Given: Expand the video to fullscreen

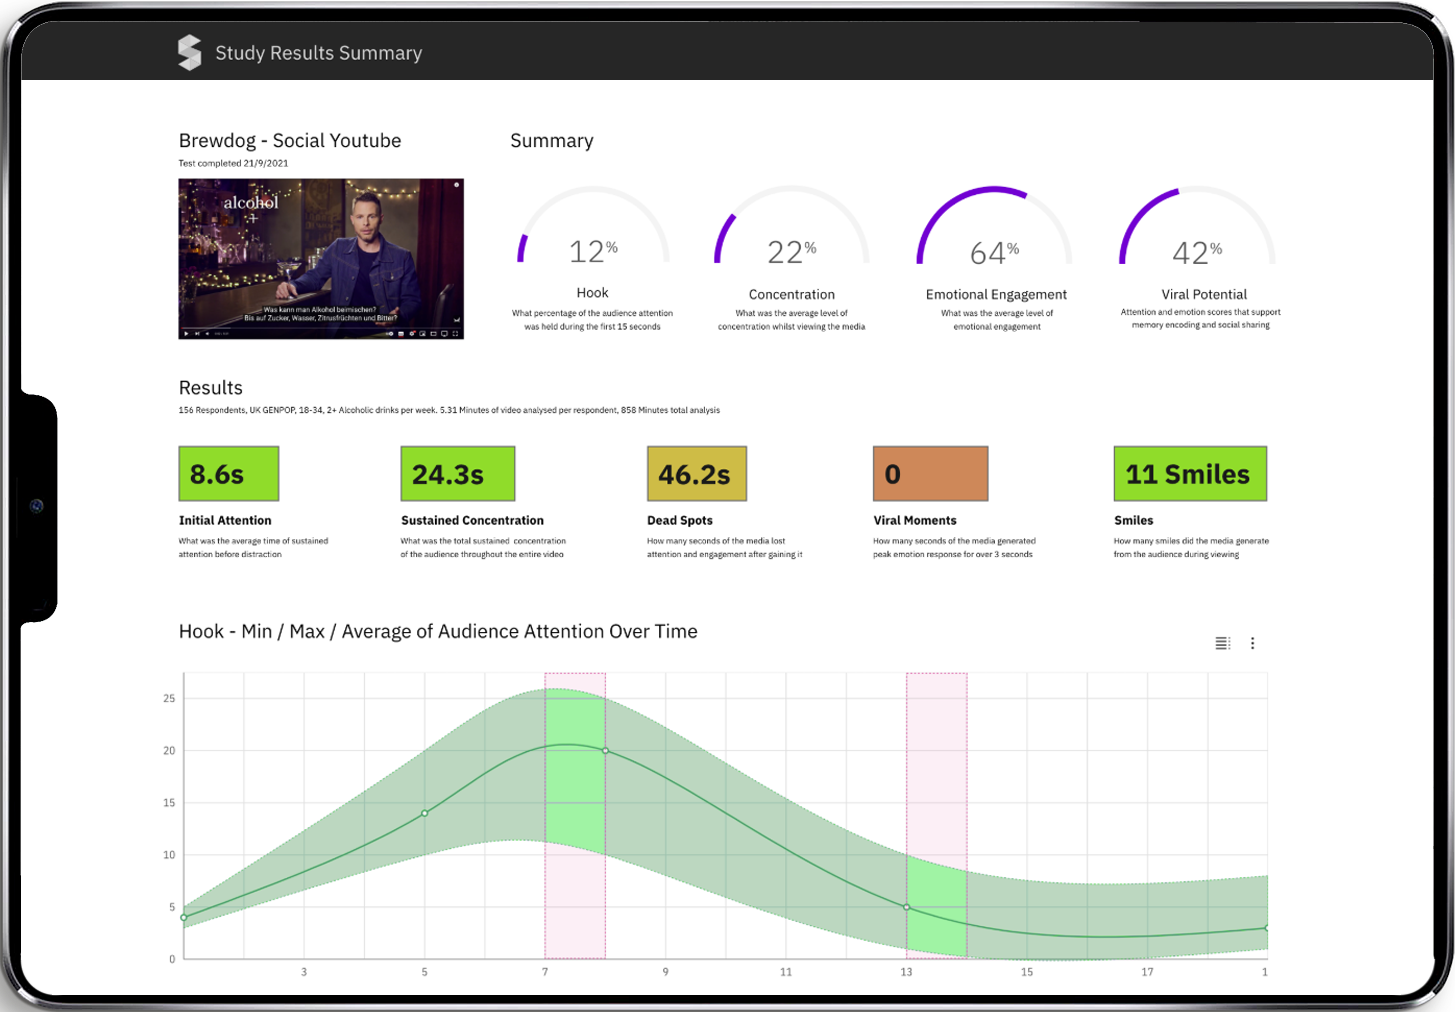Looking at the screenshot, I should (456, 333).
